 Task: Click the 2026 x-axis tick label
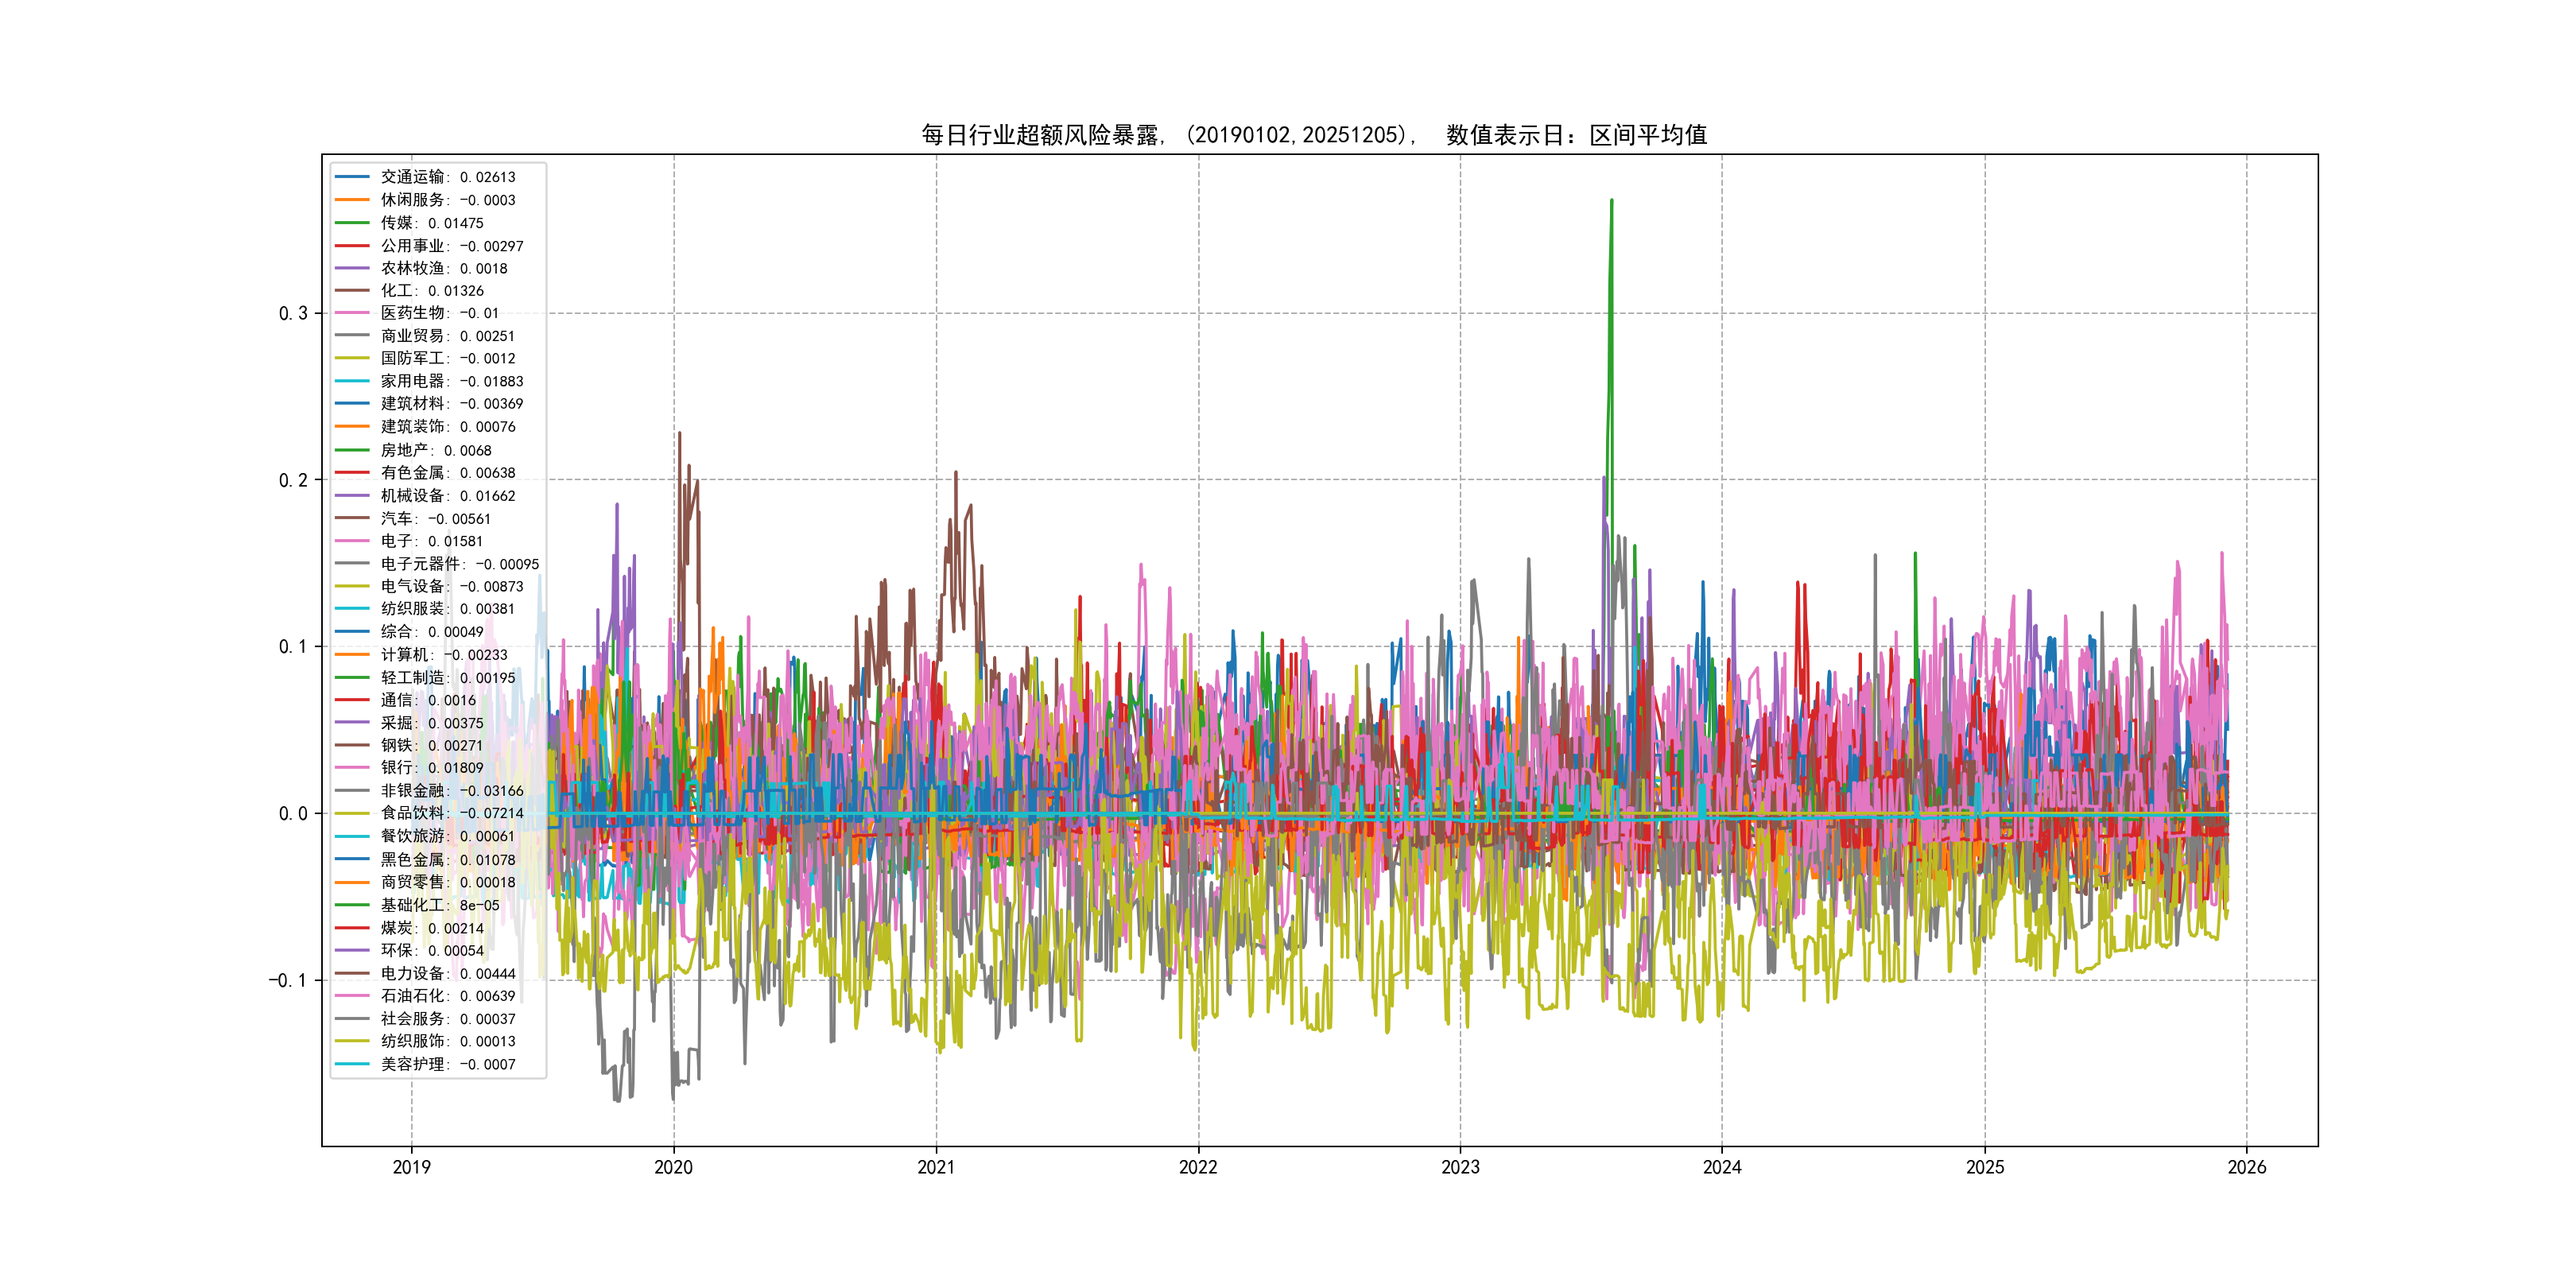coord(2247,1167)
